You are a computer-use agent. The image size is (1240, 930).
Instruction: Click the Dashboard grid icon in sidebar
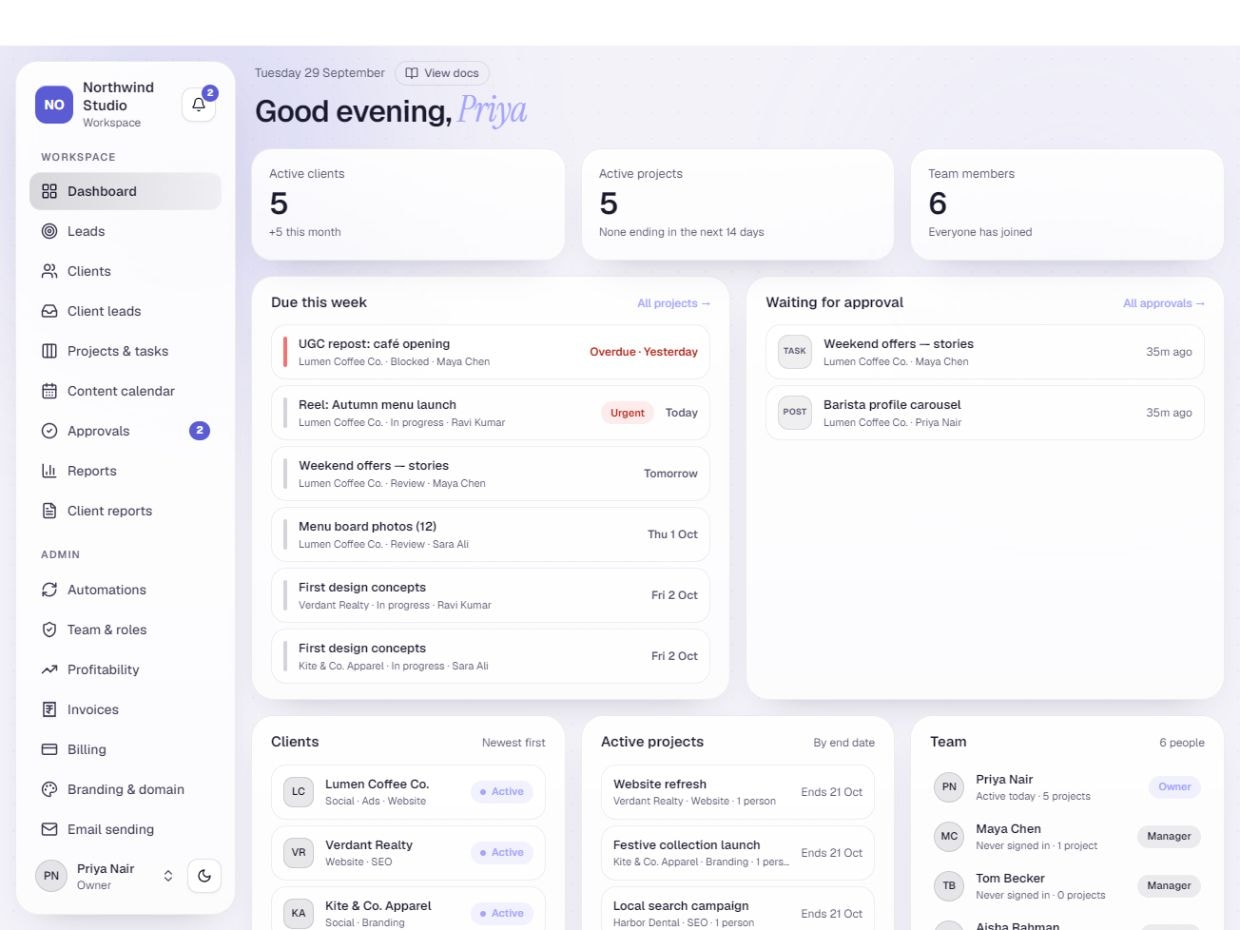click(x=50, y=191)
